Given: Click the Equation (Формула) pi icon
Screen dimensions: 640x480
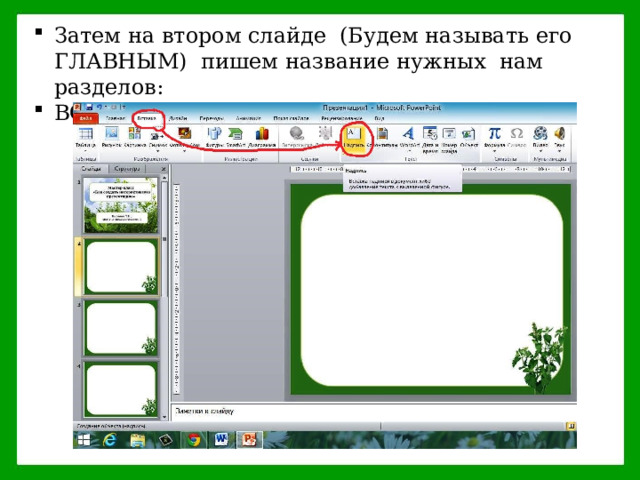Looking at the screenshot, I should [x=494, y=133].
